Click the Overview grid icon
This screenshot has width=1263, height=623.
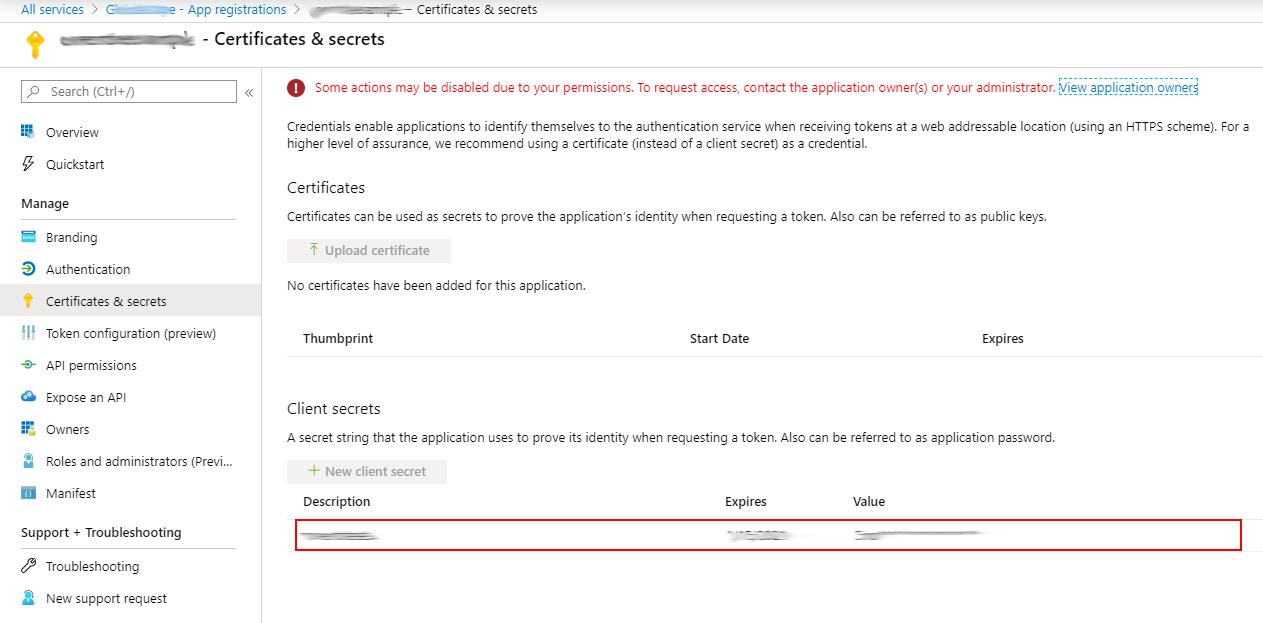point(28,132)
